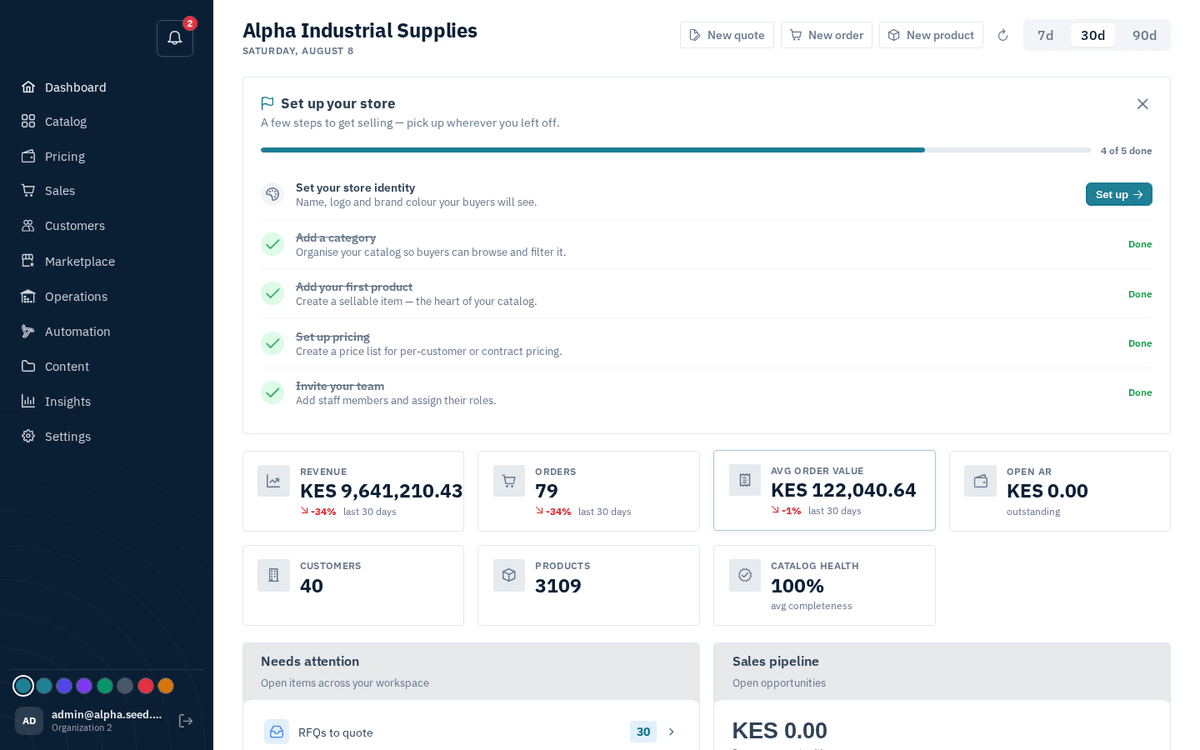
Task: Click the Operations warehouse icon
Action: [x=28, y=296]
